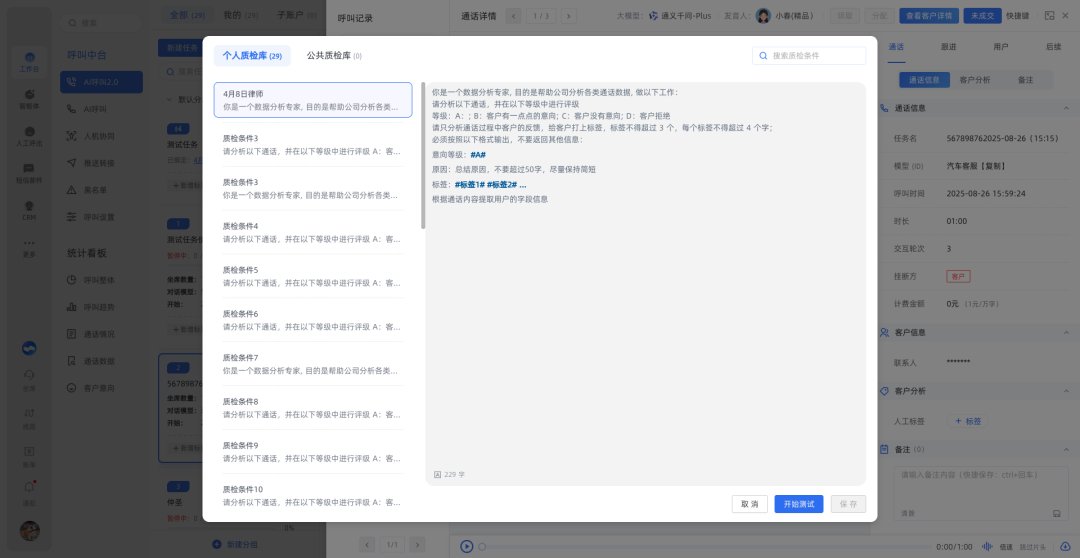This screenshot has height=558, width=1080.
Task: Click the 搜索质检条件 search field
Action: click(x=815, y=56)
